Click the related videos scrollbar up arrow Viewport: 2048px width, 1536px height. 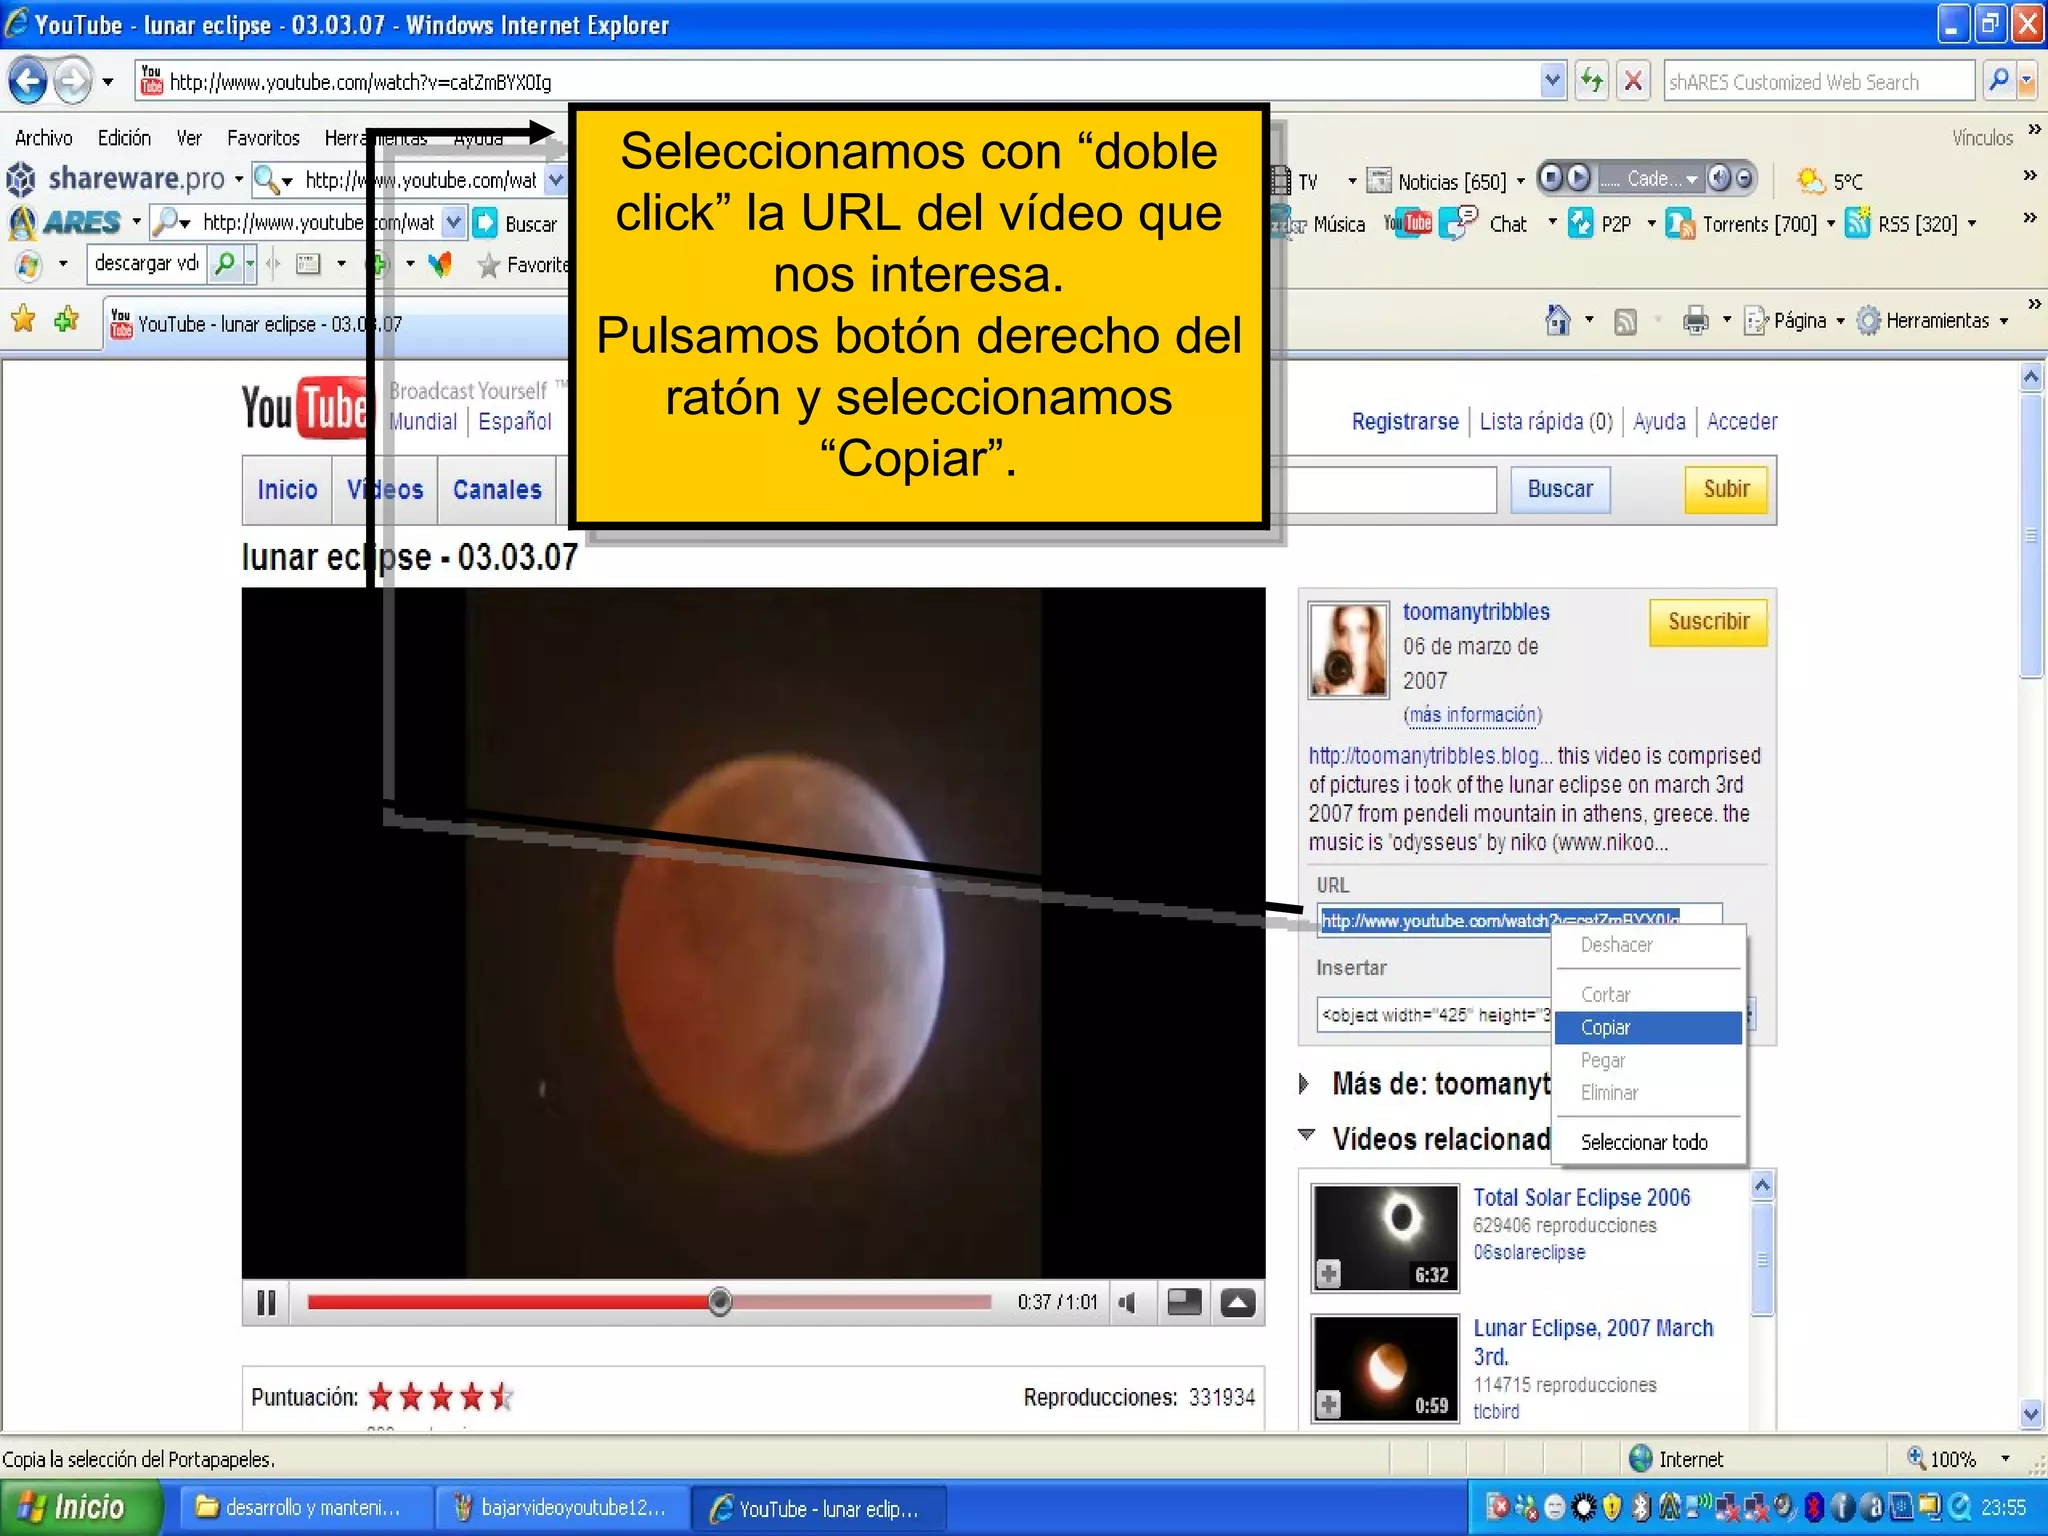tap(1762, 1186)
